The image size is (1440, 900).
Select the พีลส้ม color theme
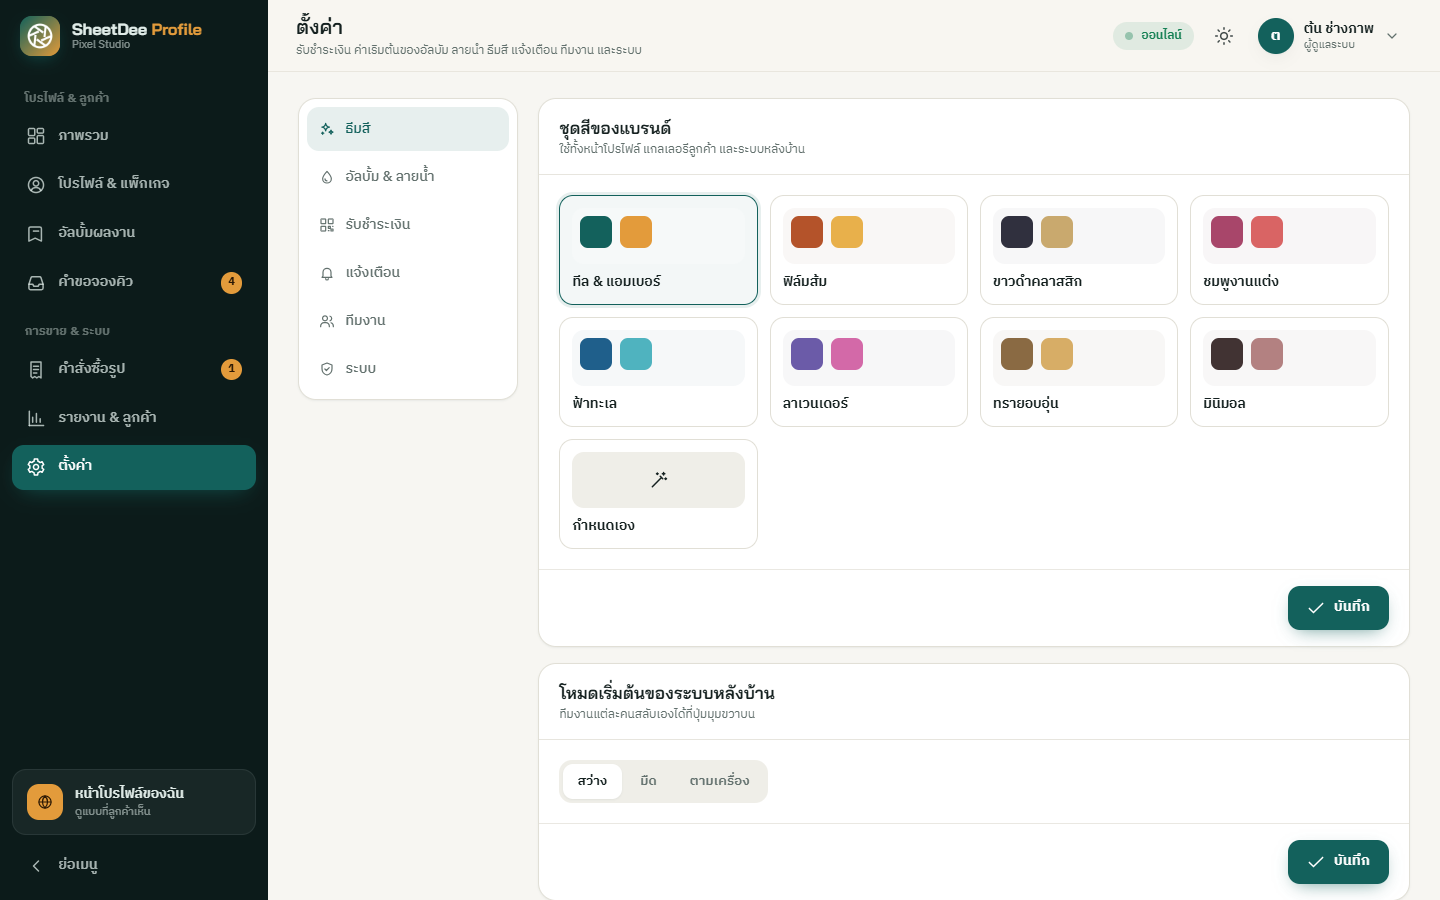point(868,250)
